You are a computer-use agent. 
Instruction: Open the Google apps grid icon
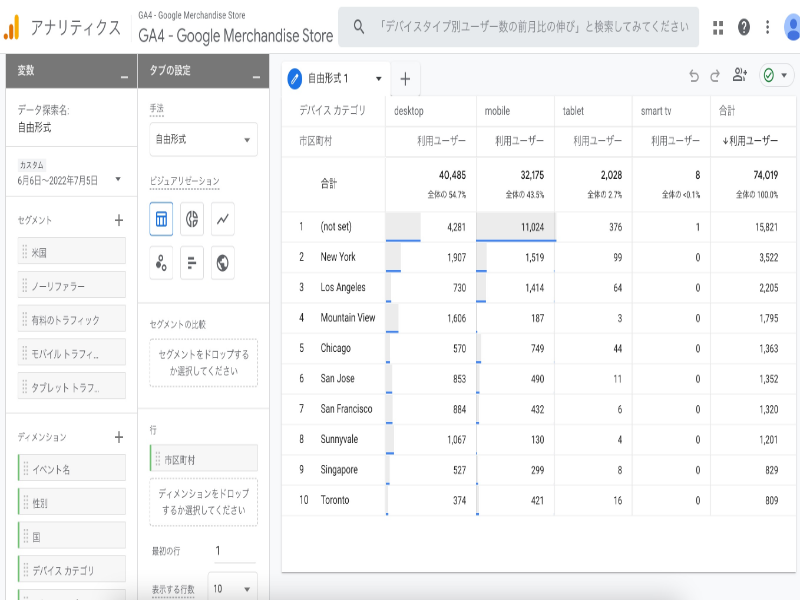pos(718,27)
